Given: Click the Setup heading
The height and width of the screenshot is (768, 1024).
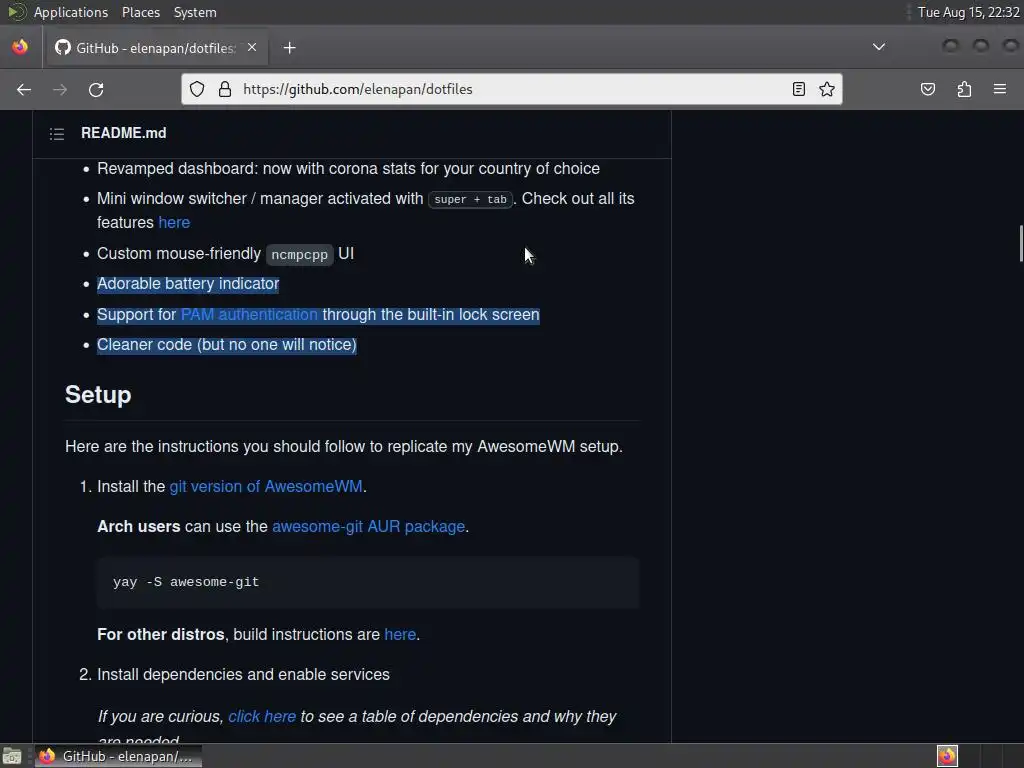Looking at the screenshot, I should (x=98, y=394).
